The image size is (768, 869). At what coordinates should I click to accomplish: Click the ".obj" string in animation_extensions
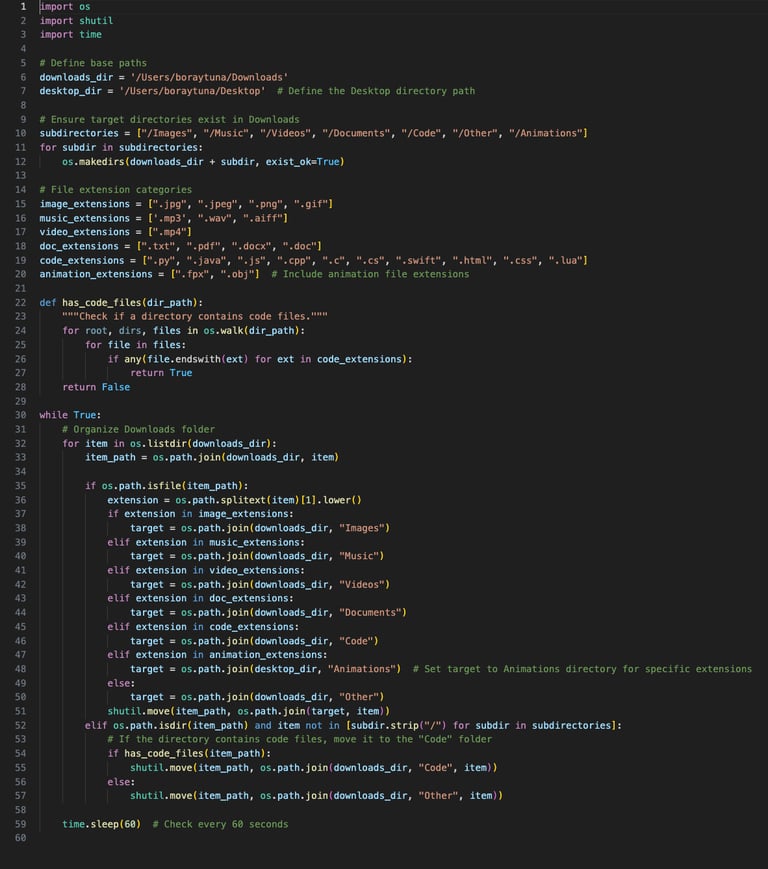point(237,274)
